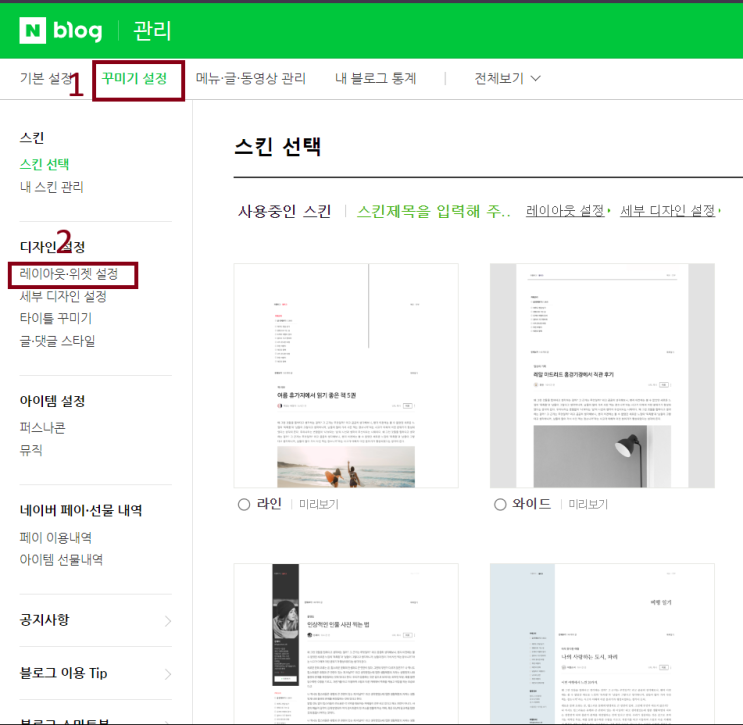Image resolution: width=743 pixels, height=725 pixels.
Task: Switch to 꾸미기 설정 tab
Action: click(135, 78)
